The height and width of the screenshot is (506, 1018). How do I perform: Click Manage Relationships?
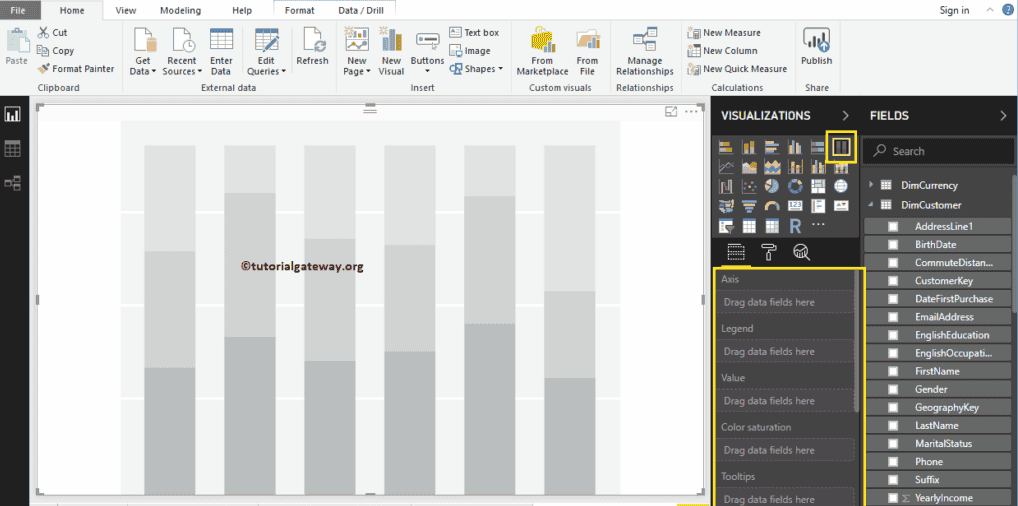[645, 52]
